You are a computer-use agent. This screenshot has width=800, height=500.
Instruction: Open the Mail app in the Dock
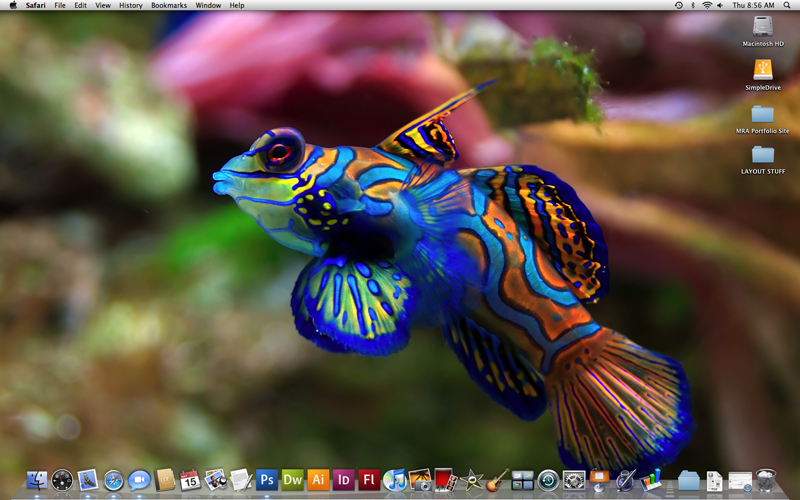(88, 480)
